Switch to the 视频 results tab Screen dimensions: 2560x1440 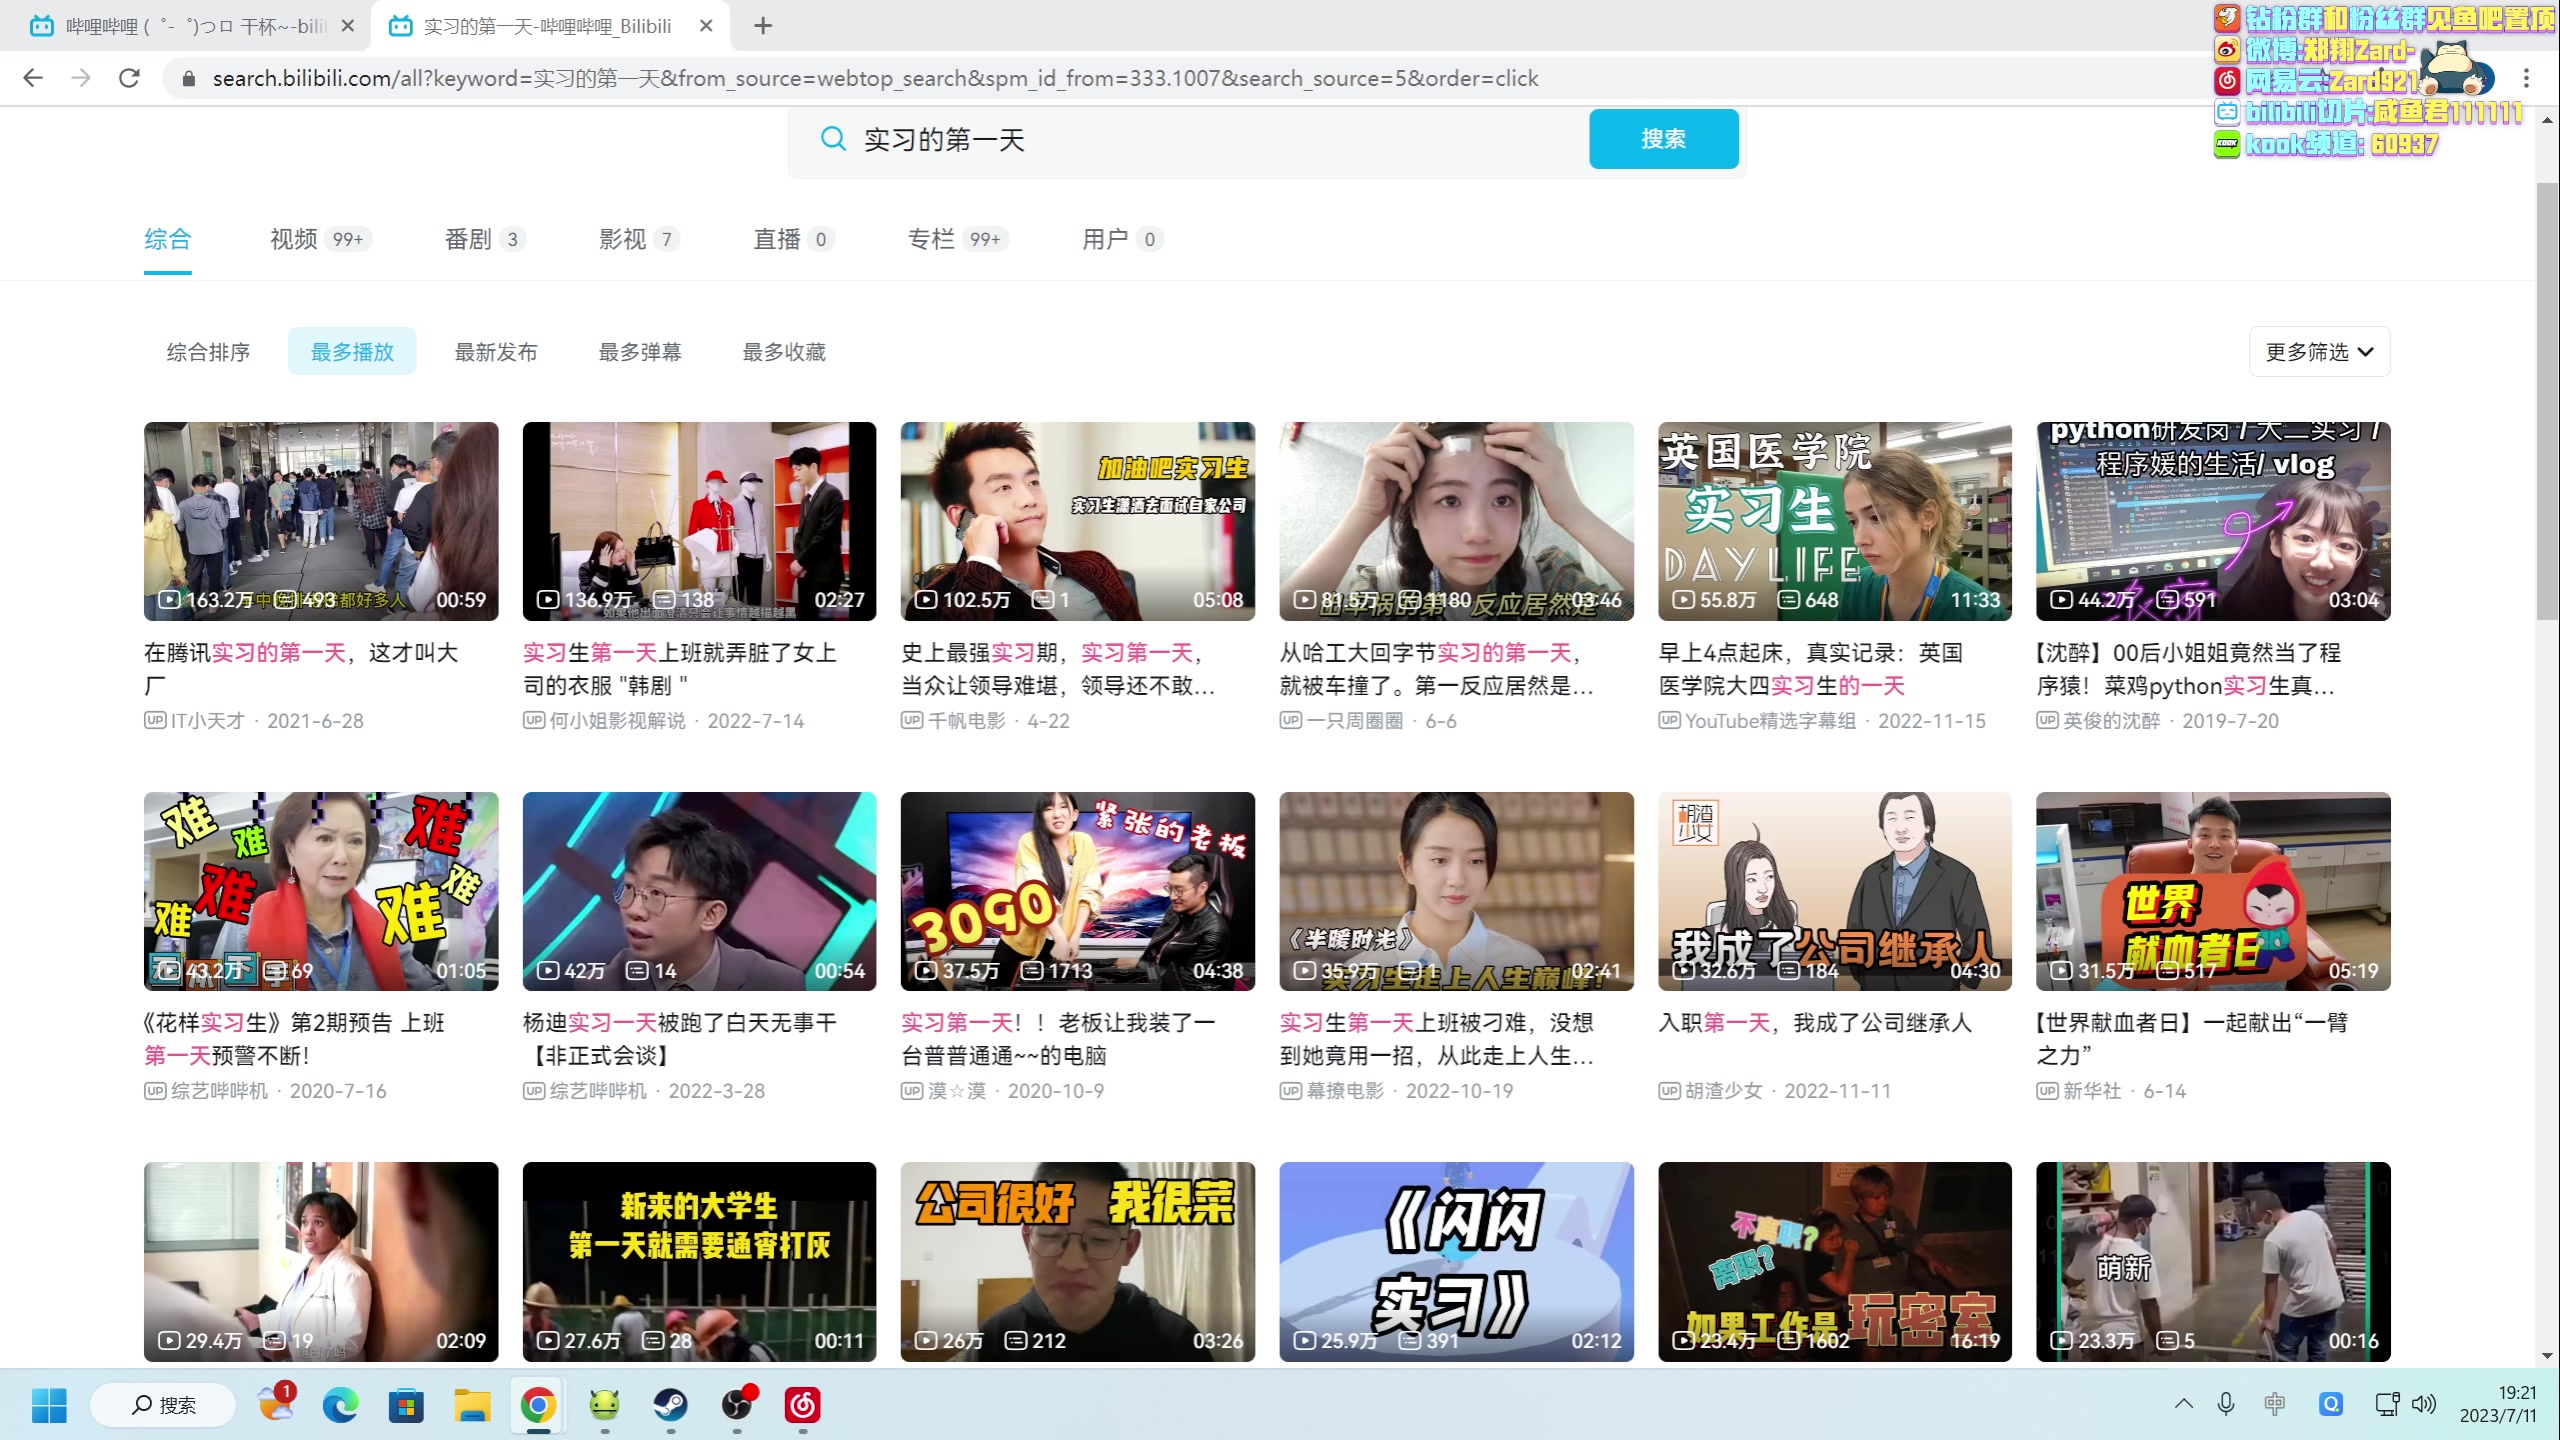294,239
